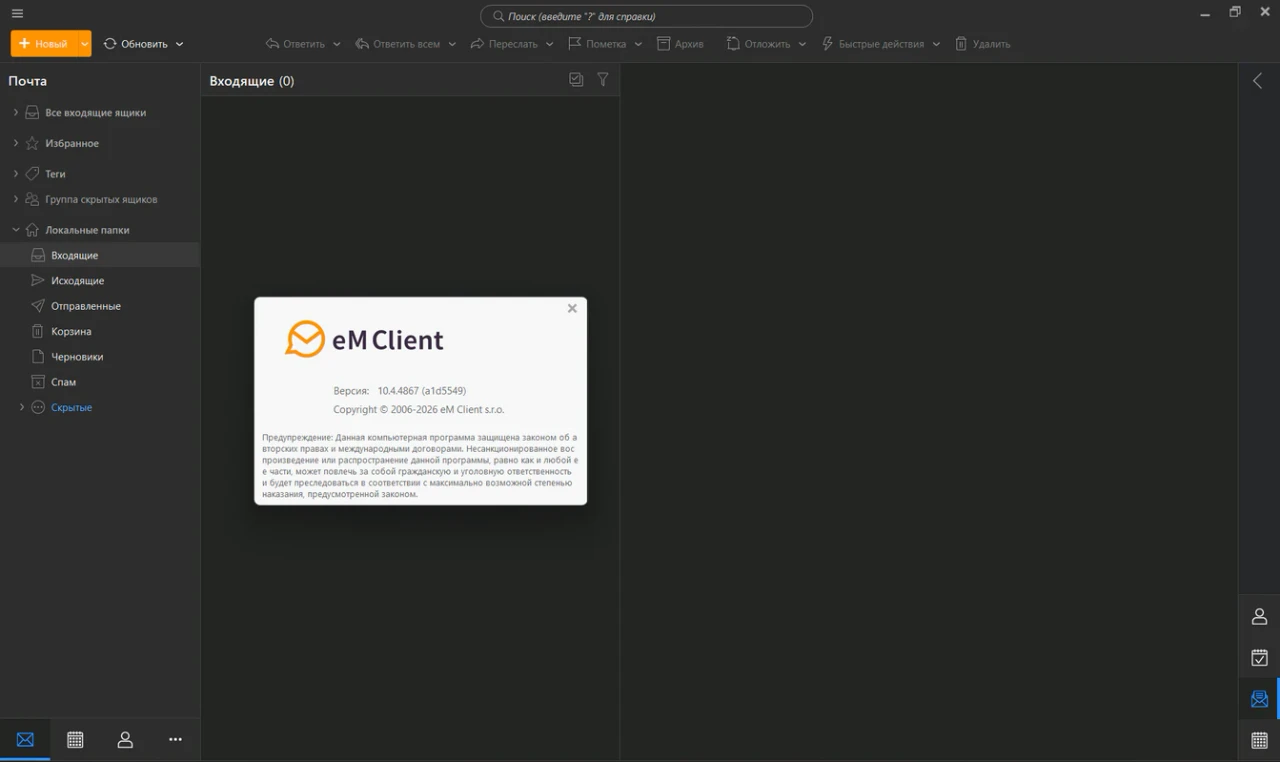The height and width of the screenshot is (762, 1280).
Task: Open more sections ellipsis button
Action: click(x=175, y=739)
